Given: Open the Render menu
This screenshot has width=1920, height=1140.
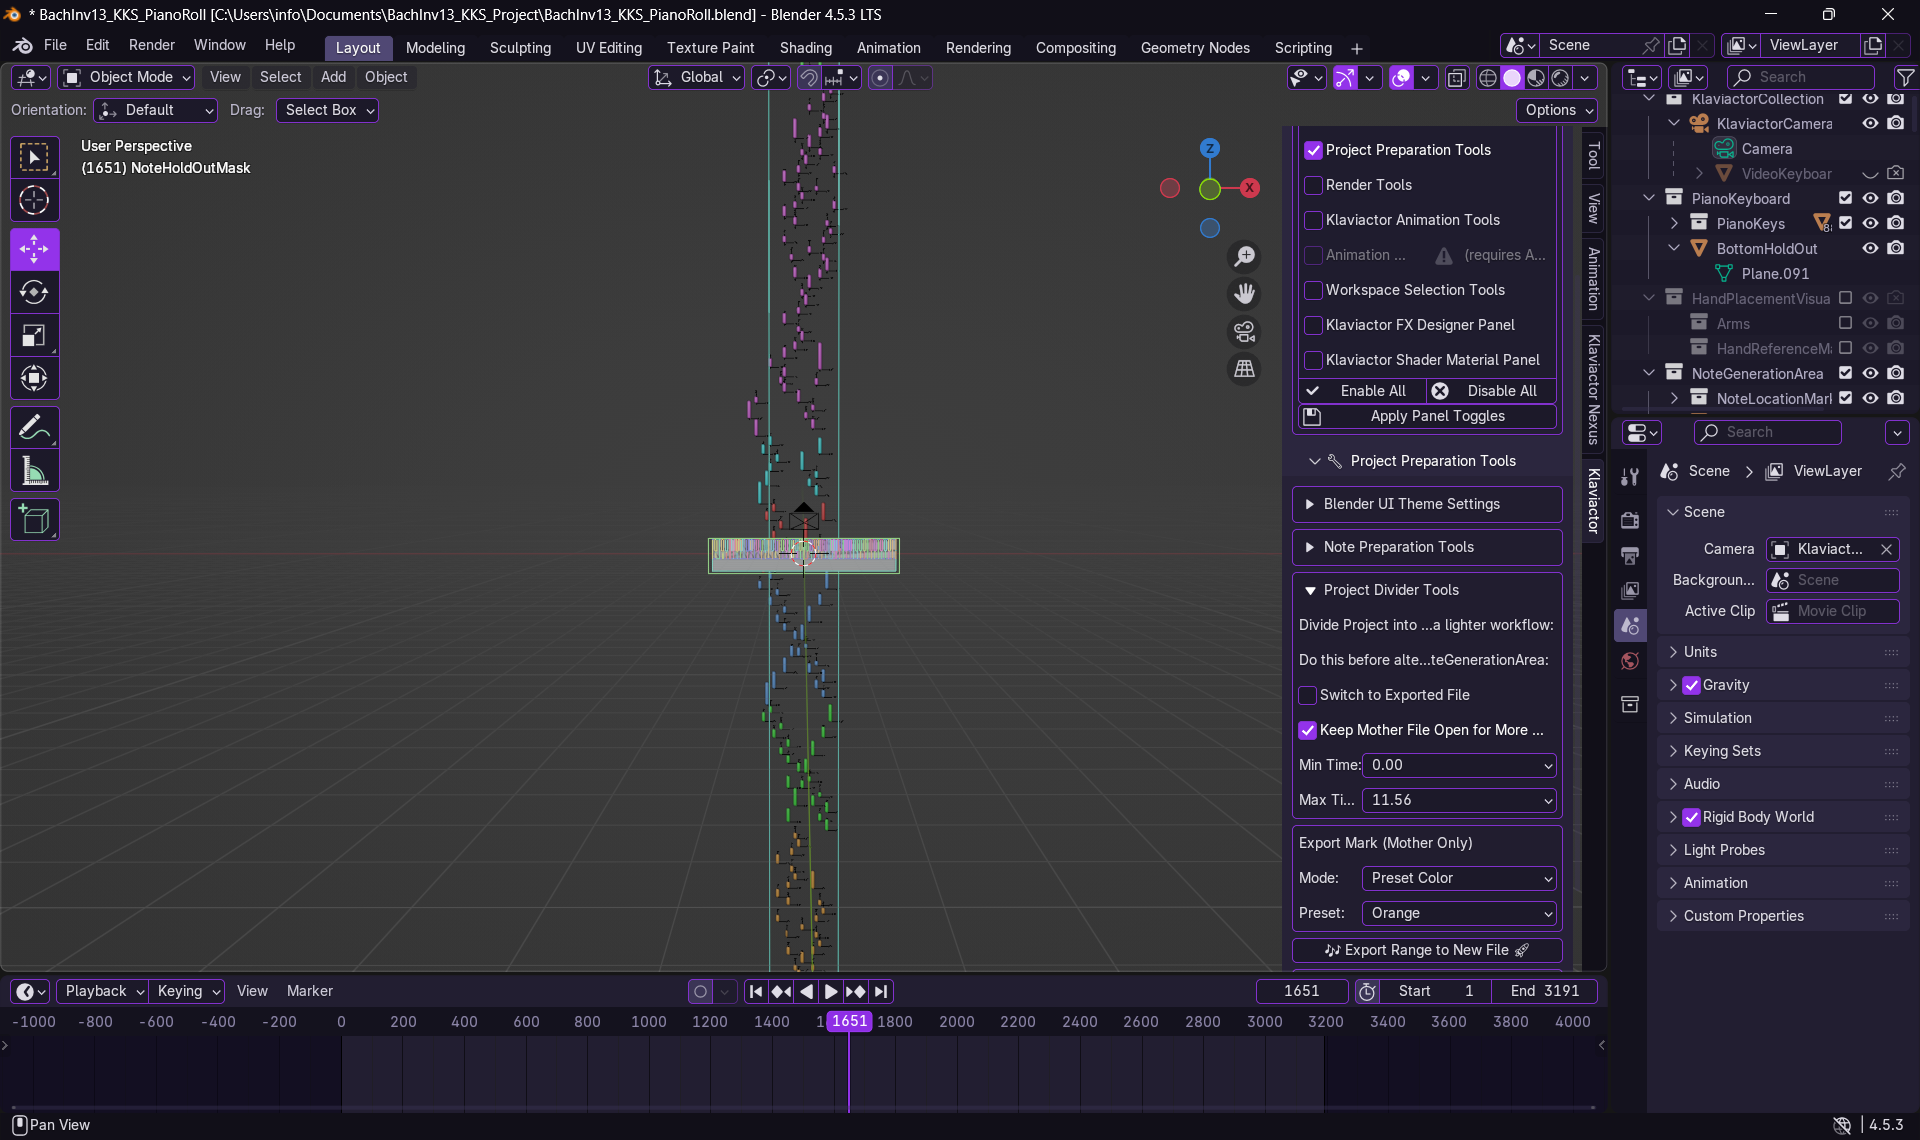Looking at the screenshot, I should [x=151, y=45].
